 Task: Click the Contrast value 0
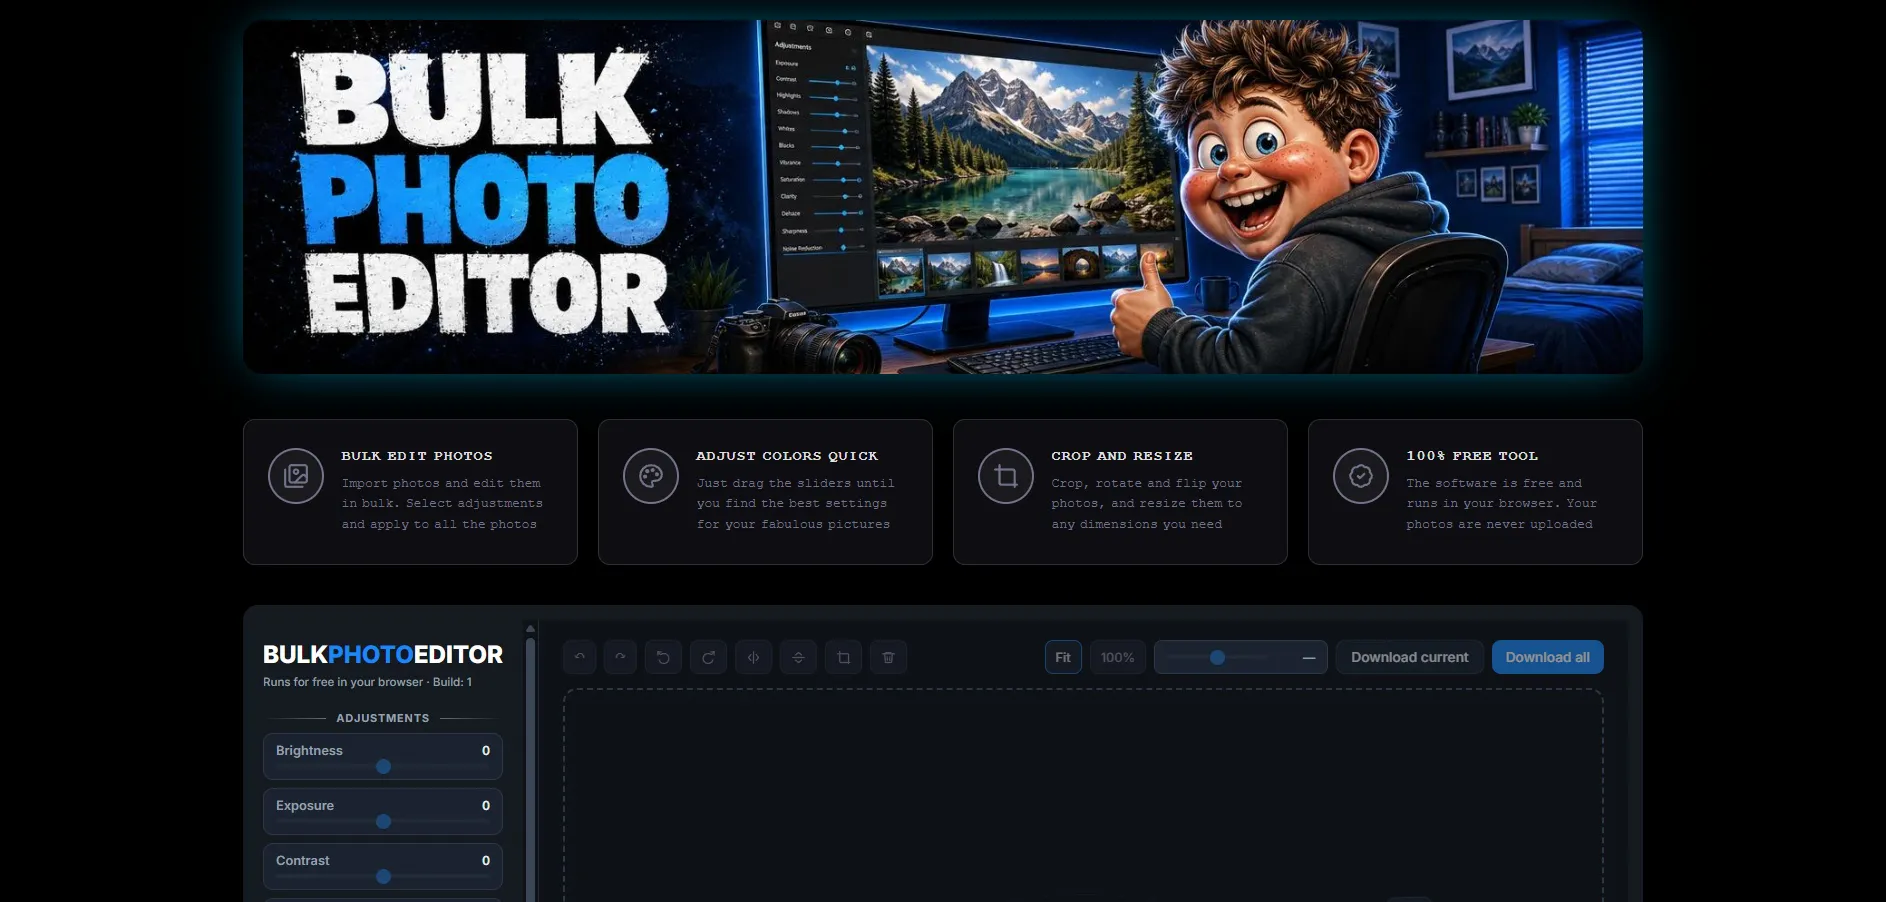pos(486,861)
